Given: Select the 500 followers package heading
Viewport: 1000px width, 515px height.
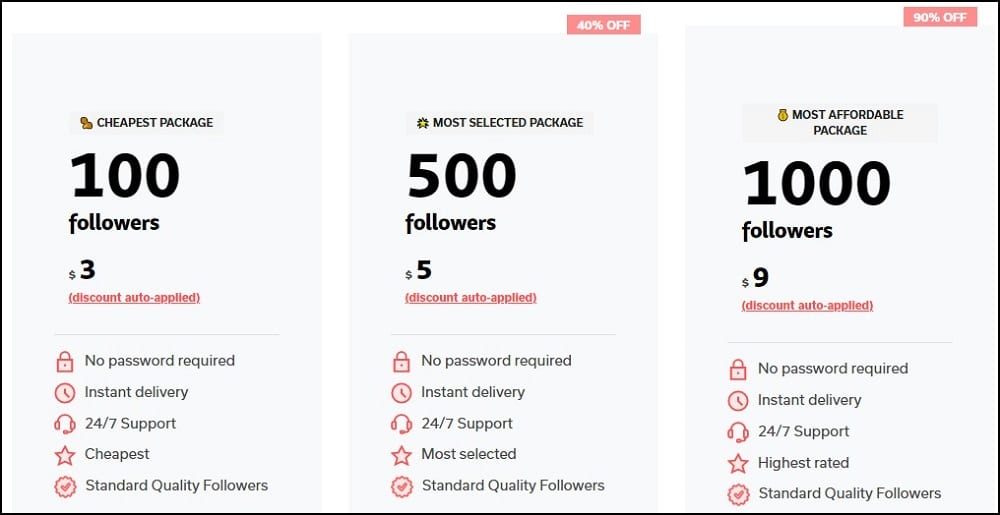Looking at the screenshot, I should coord(460,191).
